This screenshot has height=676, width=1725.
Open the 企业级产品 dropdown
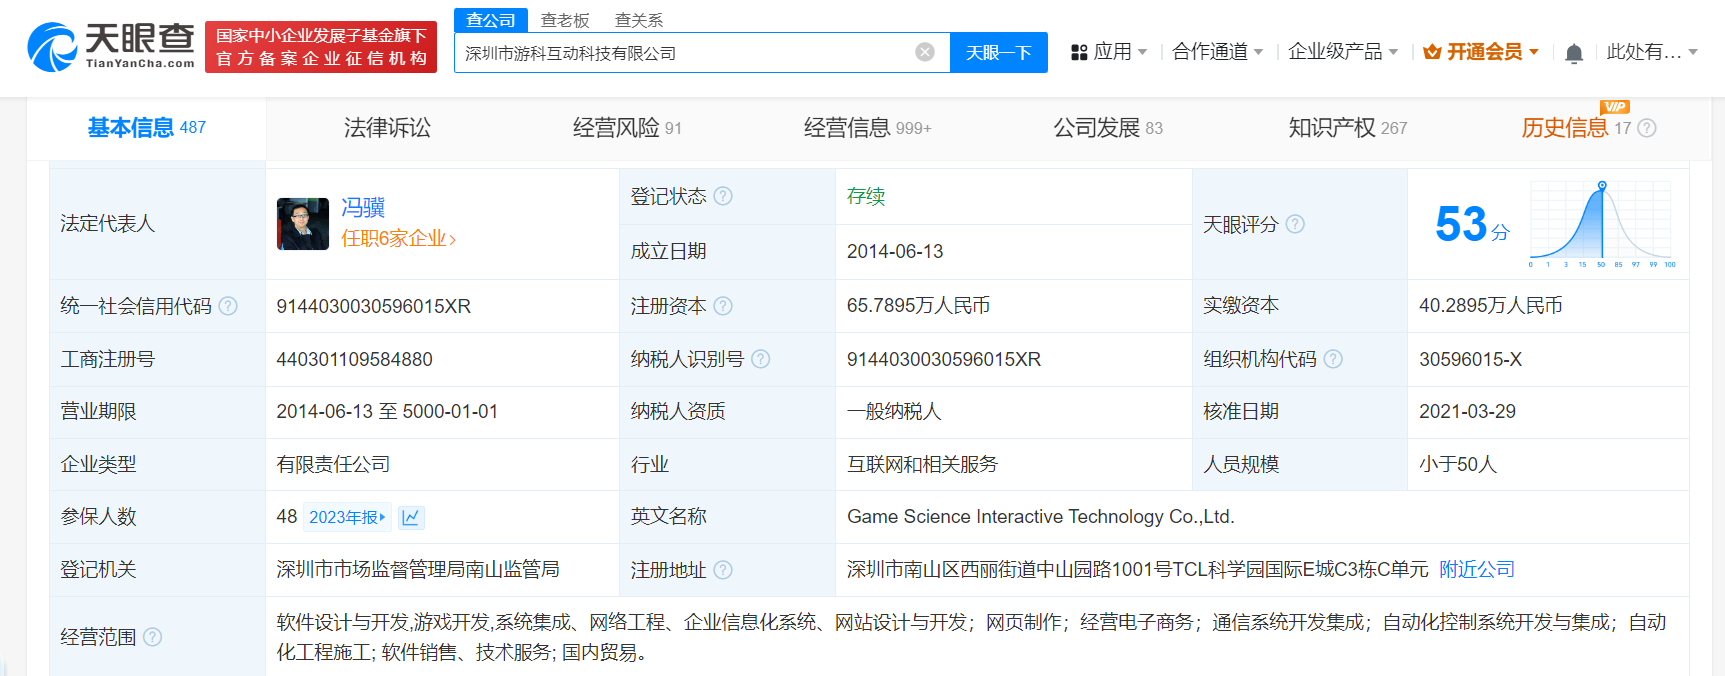(1342, 52)
